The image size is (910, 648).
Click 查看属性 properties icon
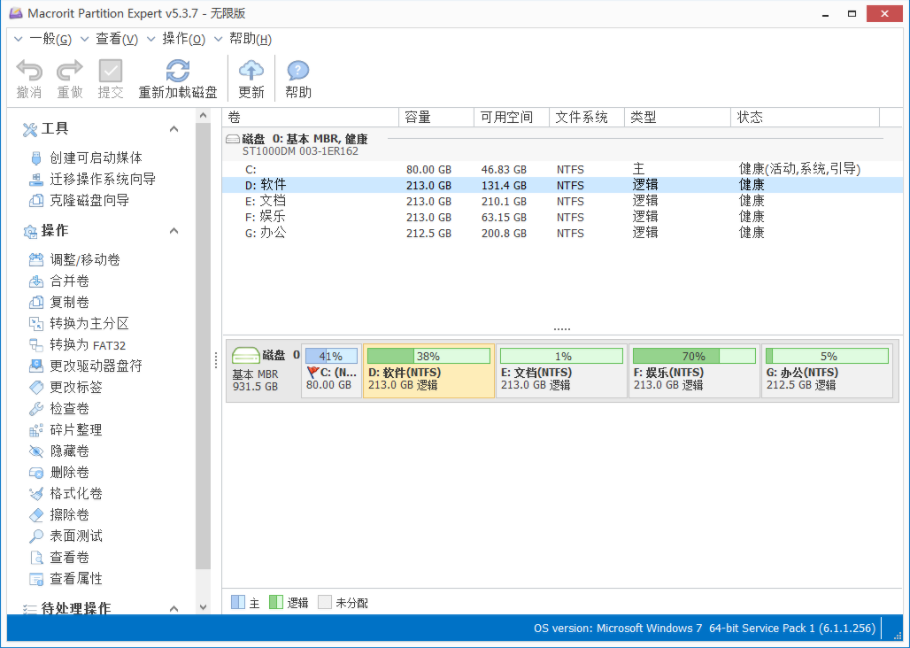36,579
